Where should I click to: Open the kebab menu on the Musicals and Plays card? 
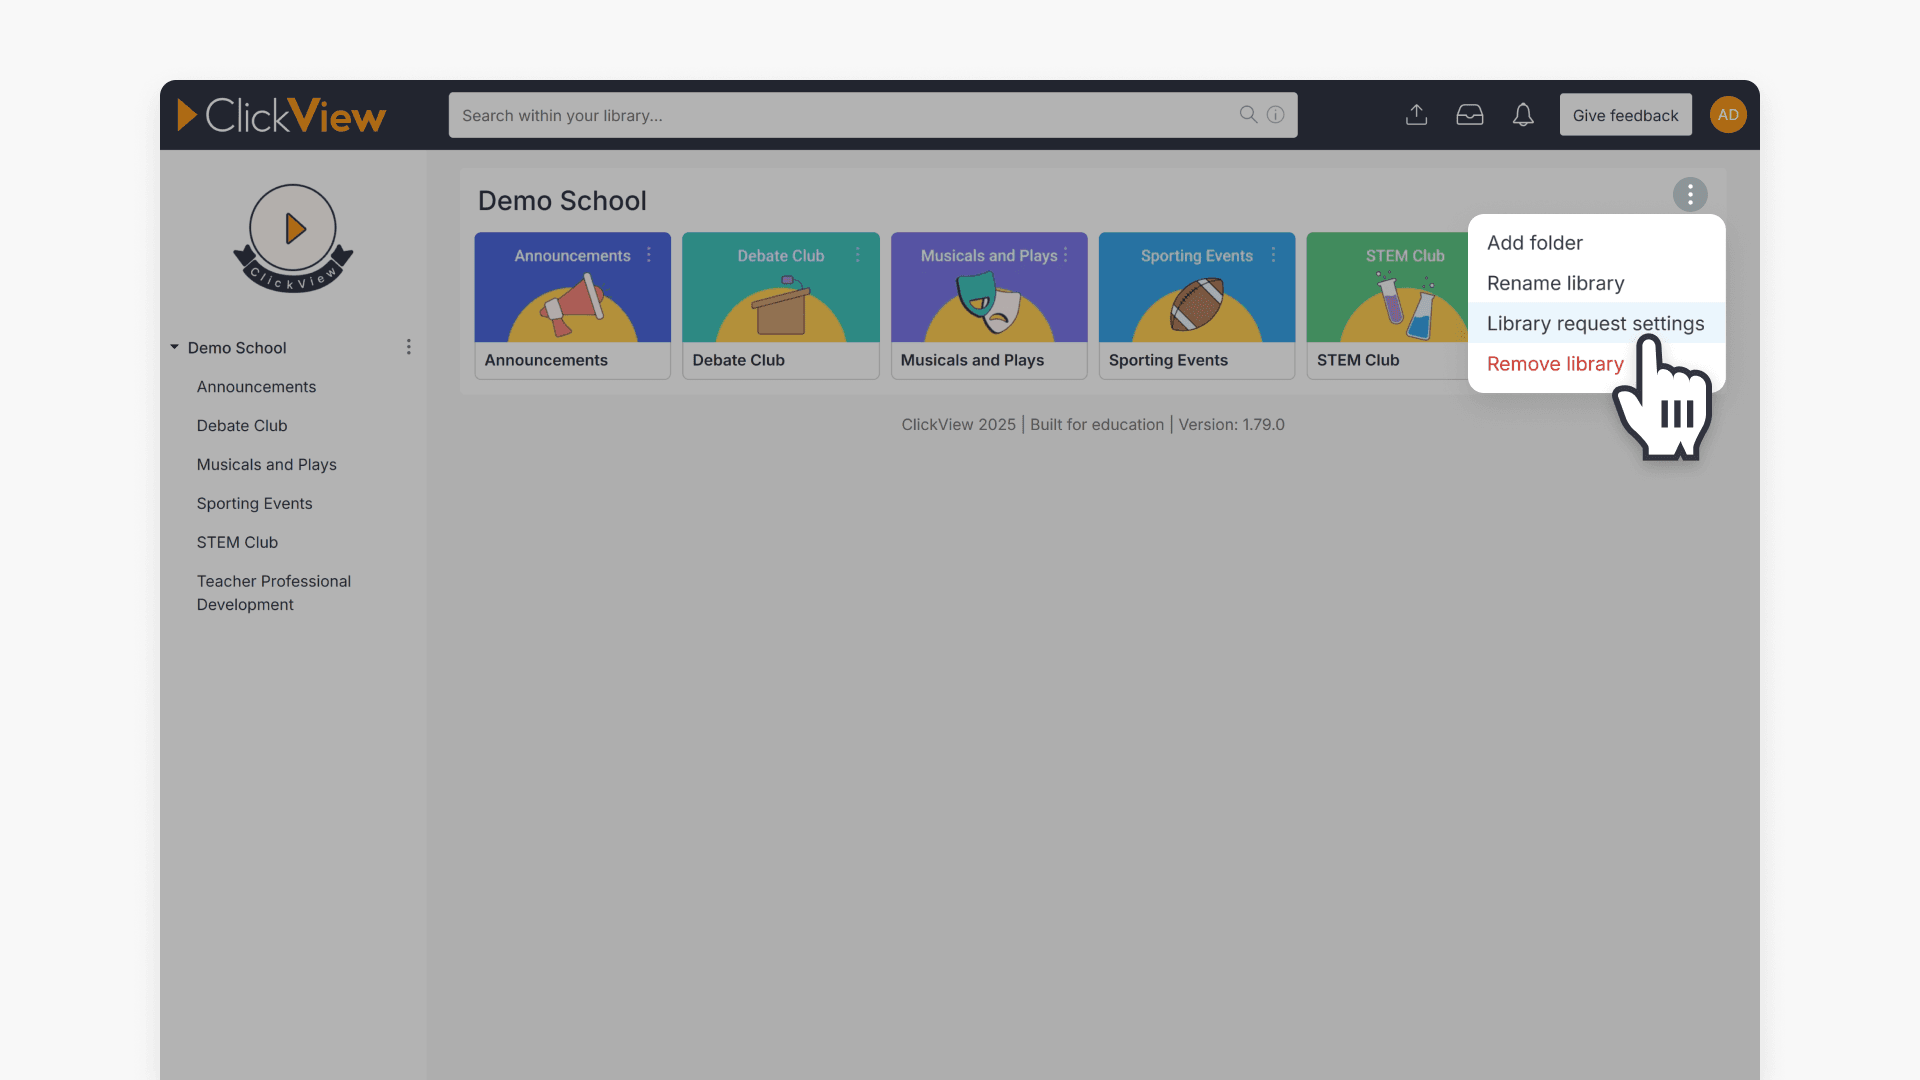tap(1064, 255)
